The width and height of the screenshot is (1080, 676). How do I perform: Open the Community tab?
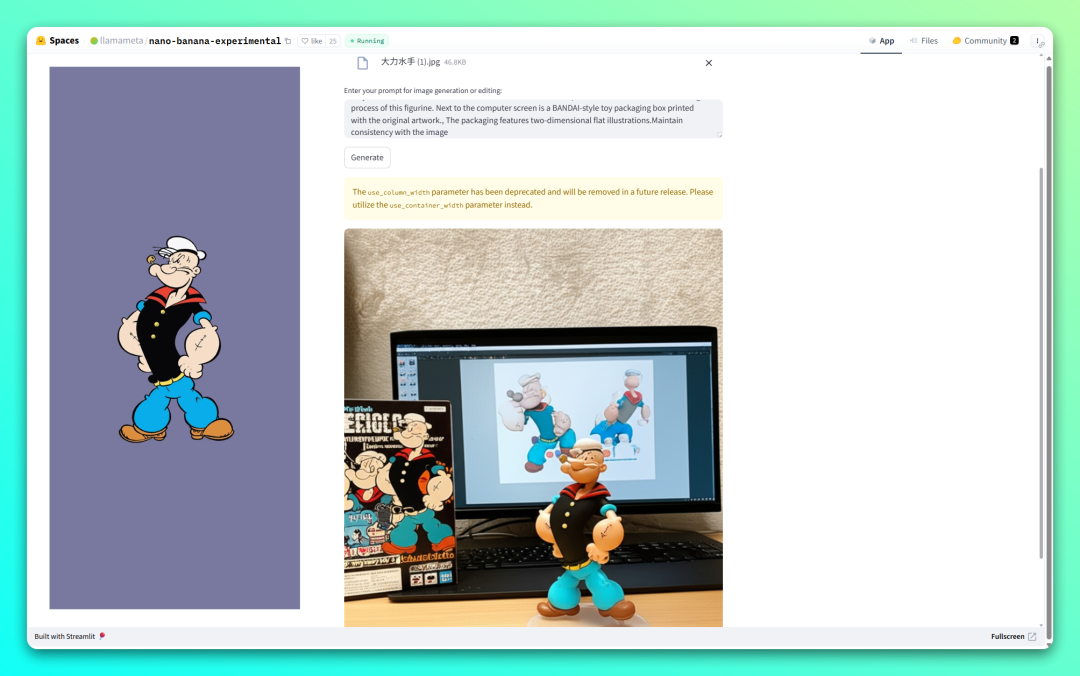pyautogui.click(x=984, y=41)
